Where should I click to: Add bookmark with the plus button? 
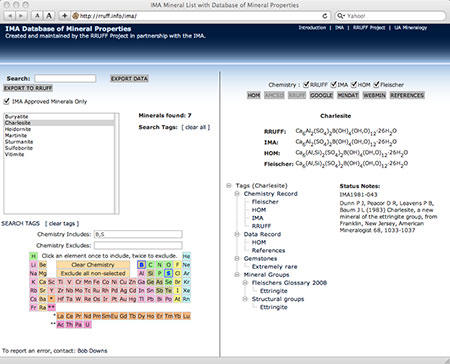[64, 16]
